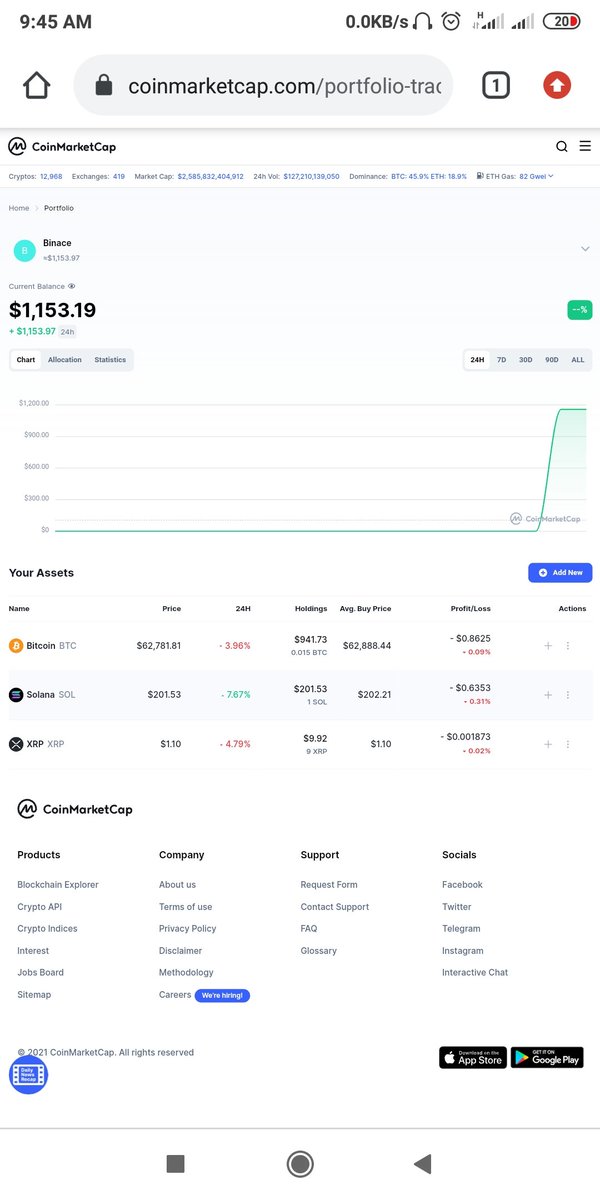Add transaction plus icon for Solana
This screenshot has height=1200, width=600.
[x=548, y=695]
